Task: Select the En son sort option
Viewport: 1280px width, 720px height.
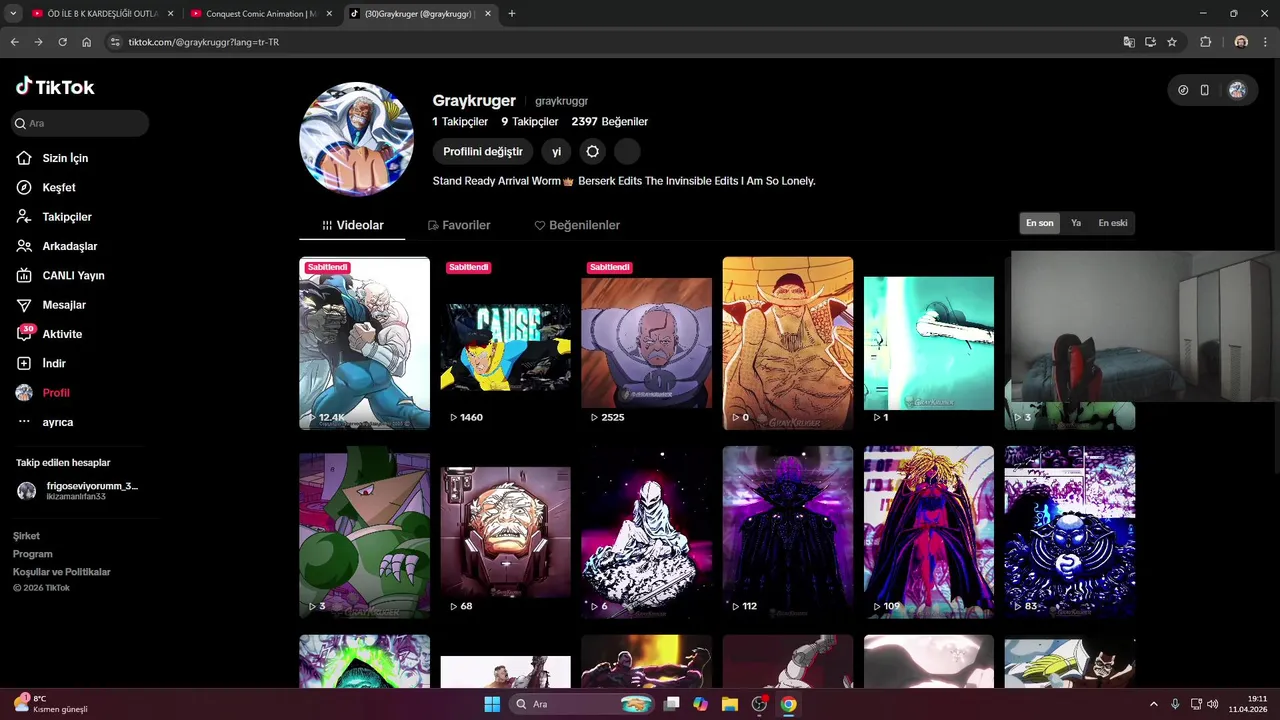Action: point(1039,223)
